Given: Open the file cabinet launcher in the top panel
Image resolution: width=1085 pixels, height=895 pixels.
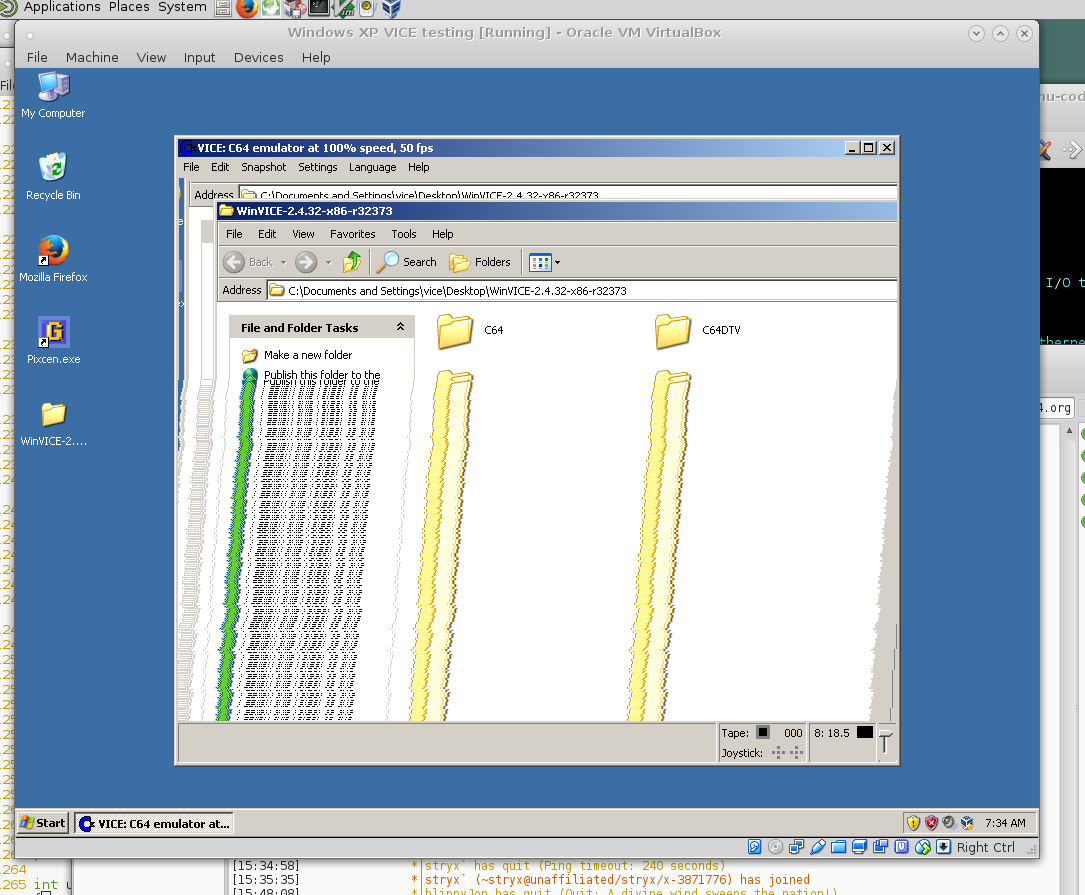Looking at the screenshot, I should pos(223,8).
